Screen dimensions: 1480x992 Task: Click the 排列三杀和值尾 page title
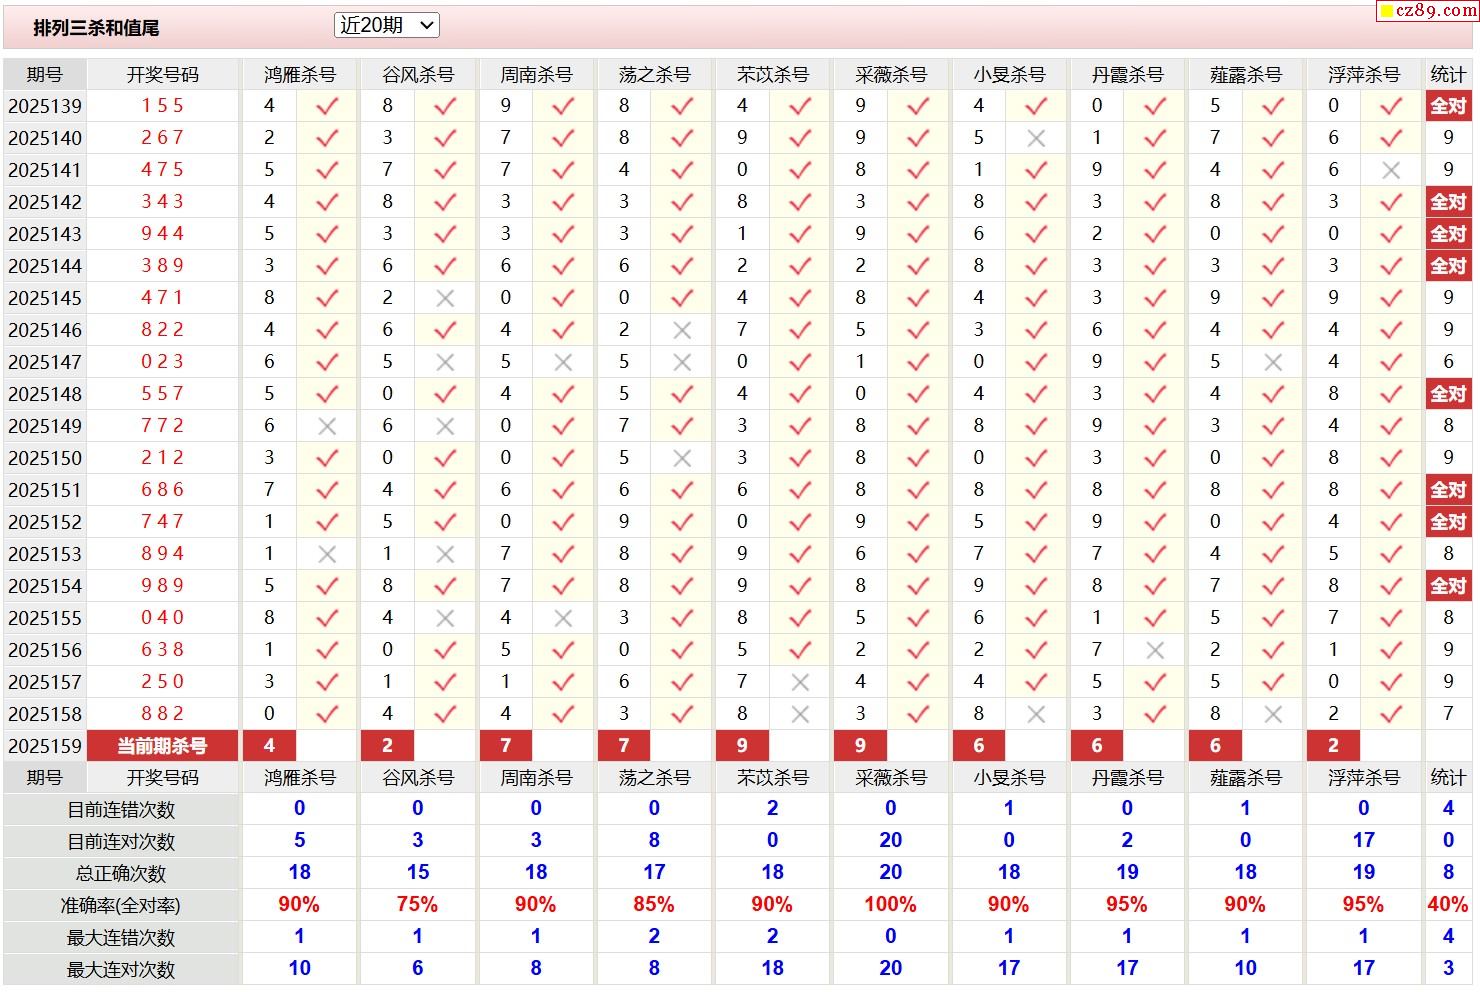(96, 28)
